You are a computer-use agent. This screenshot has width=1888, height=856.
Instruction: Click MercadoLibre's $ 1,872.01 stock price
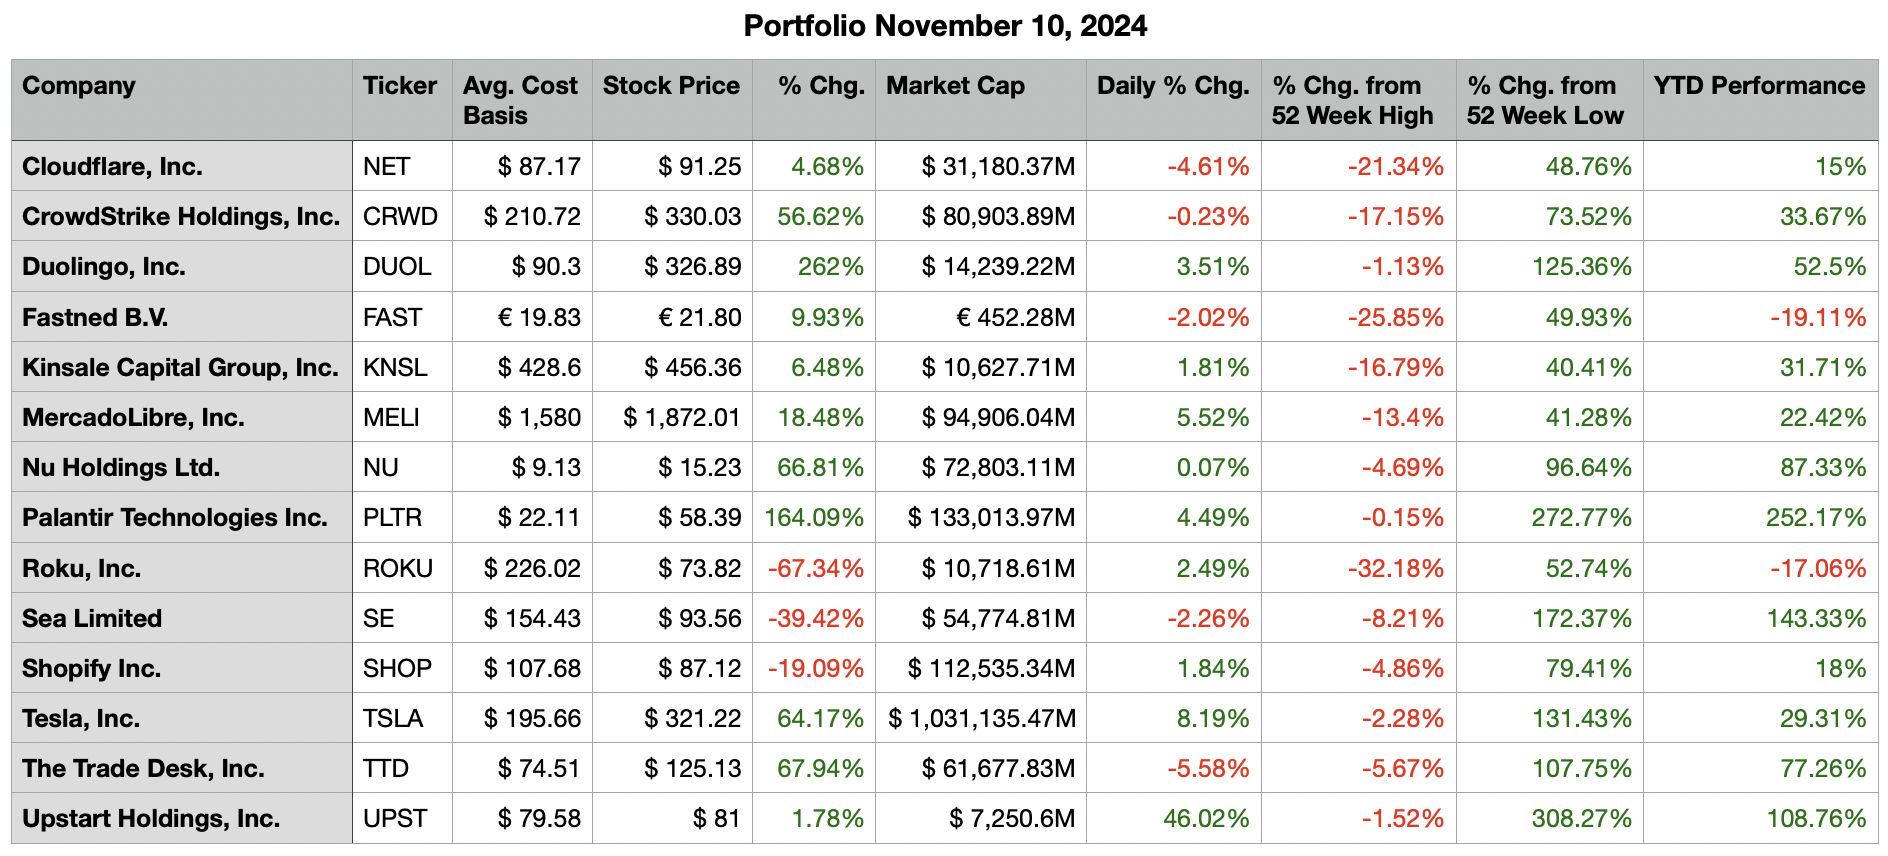tap(682, 418)
